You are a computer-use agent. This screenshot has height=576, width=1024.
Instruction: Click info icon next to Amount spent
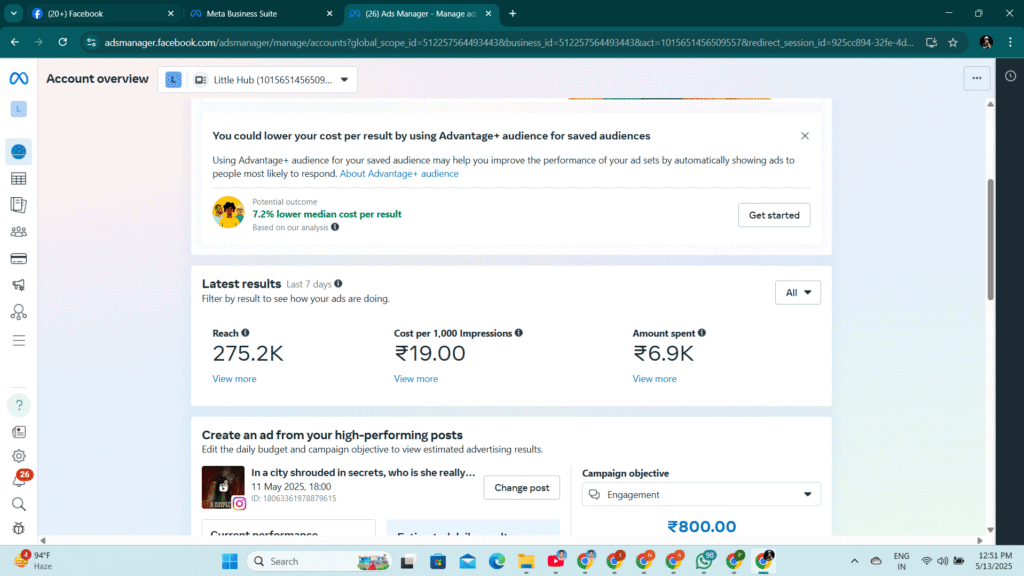pos(702,333)
